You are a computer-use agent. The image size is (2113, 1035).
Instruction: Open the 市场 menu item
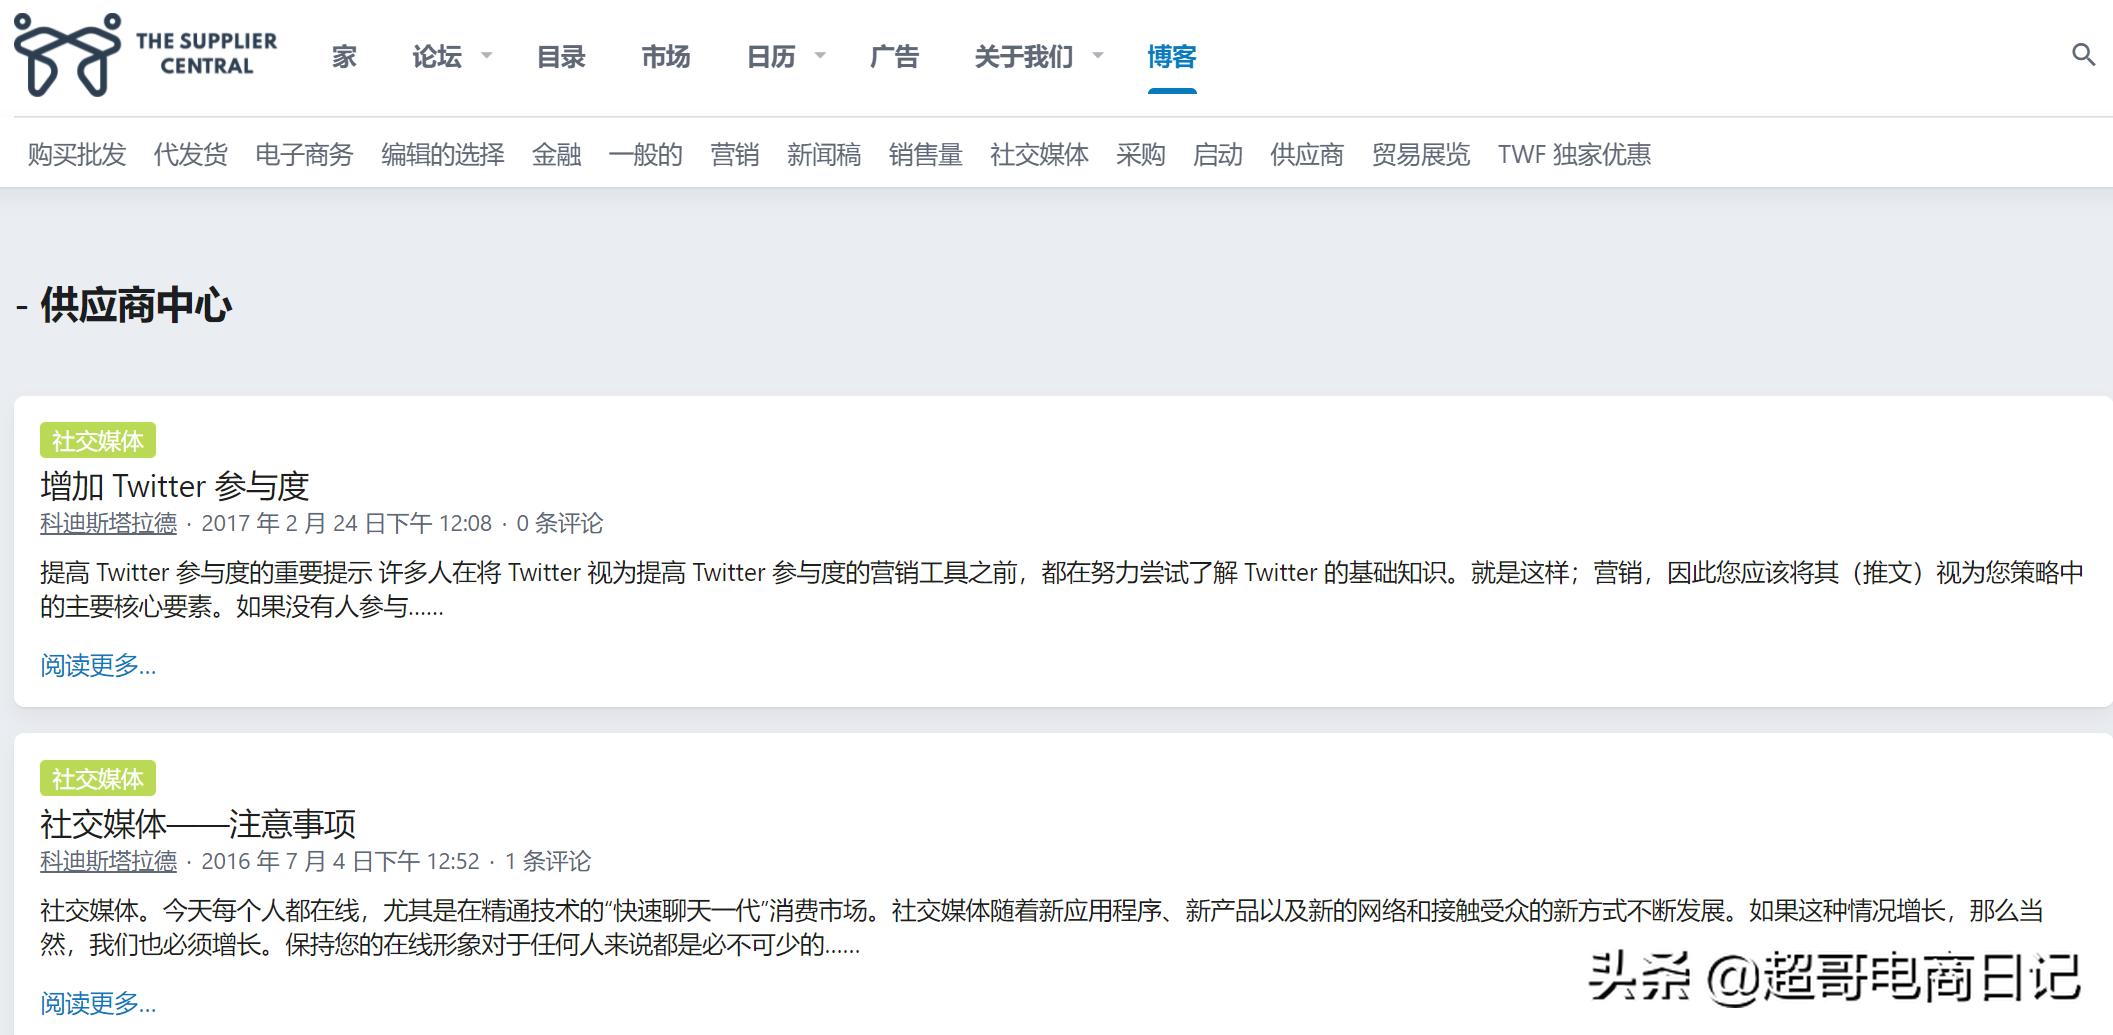pyautogui.click(x=665, y=57)
